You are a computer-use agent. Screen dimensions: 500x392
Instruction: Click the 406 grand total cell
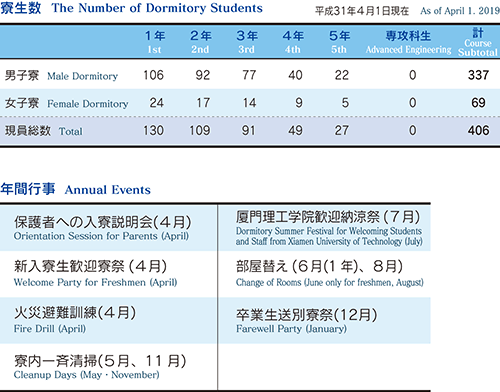478,130
